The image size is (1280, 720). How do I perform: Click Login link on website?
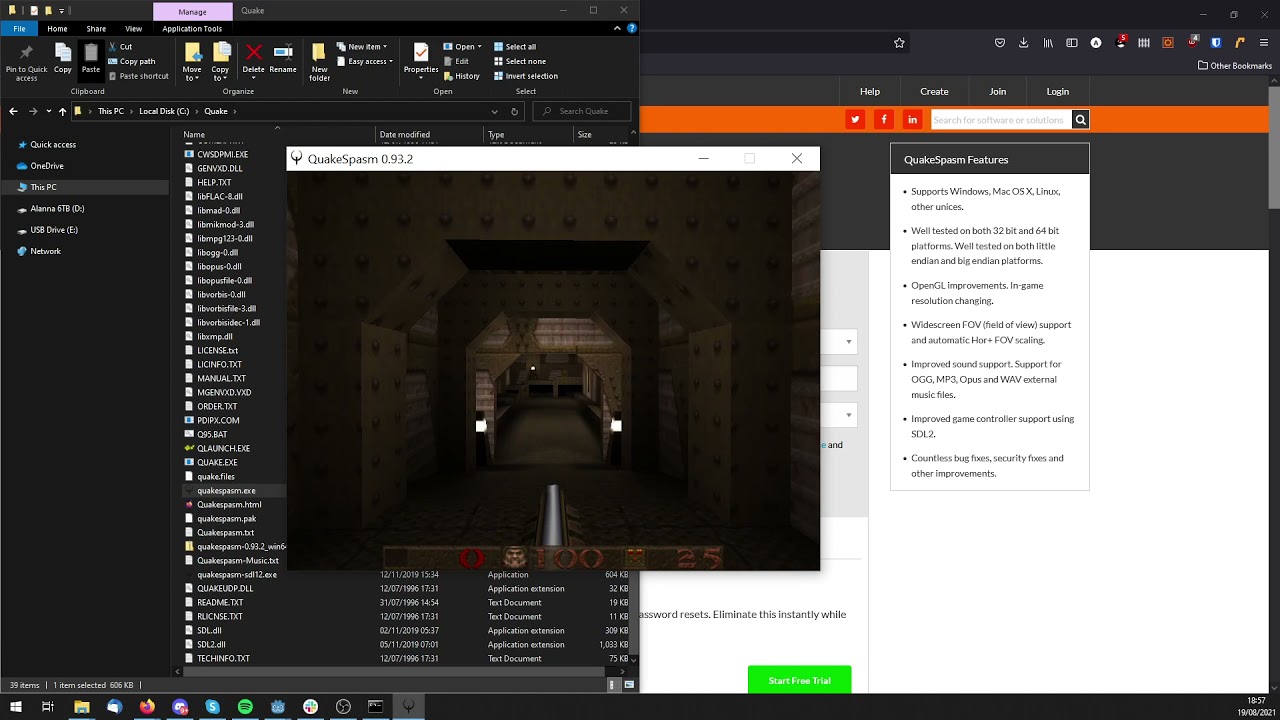point(1058,91)
